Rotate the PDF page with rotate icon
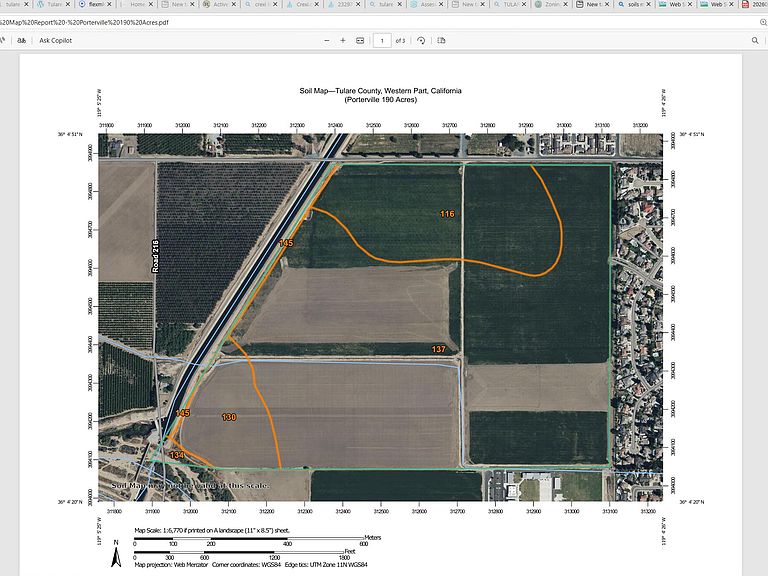Viewport: 768px width, 576px height. coord(421,41)
